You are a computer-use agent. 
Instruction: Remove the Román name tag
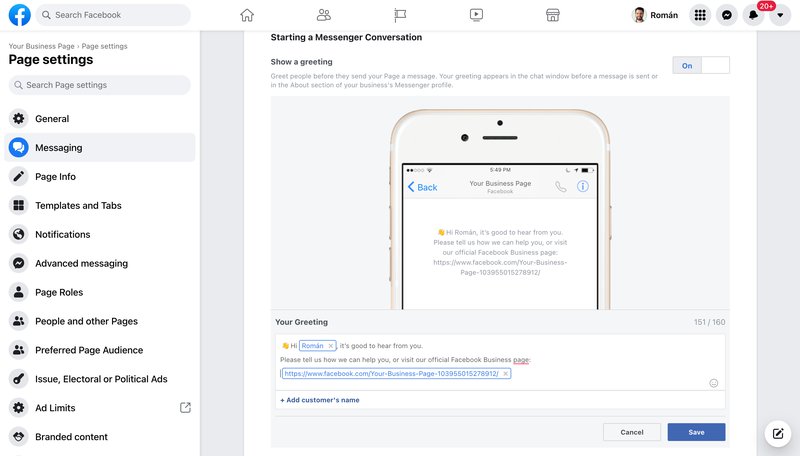pyautogui.click(x=331, y=346)
